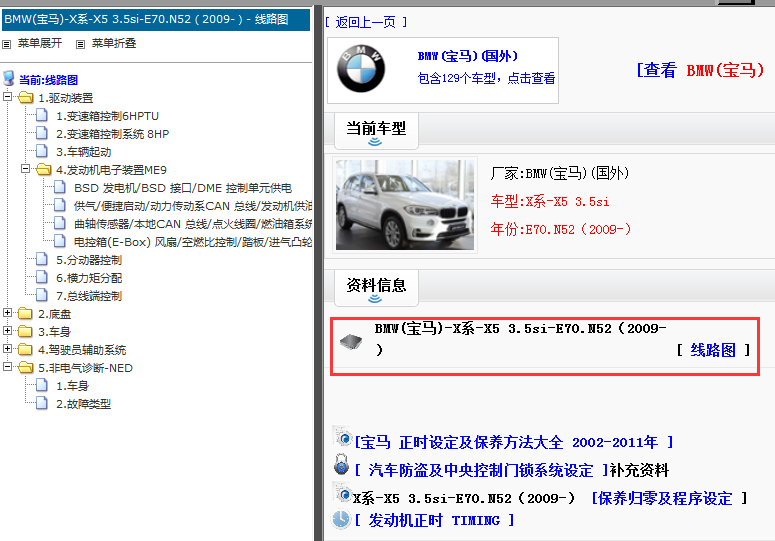Open 汽车防盗及中央控制门锁系统设定 link
The width and height of the screenshot is (775, 541).
[x=481, y=470]
